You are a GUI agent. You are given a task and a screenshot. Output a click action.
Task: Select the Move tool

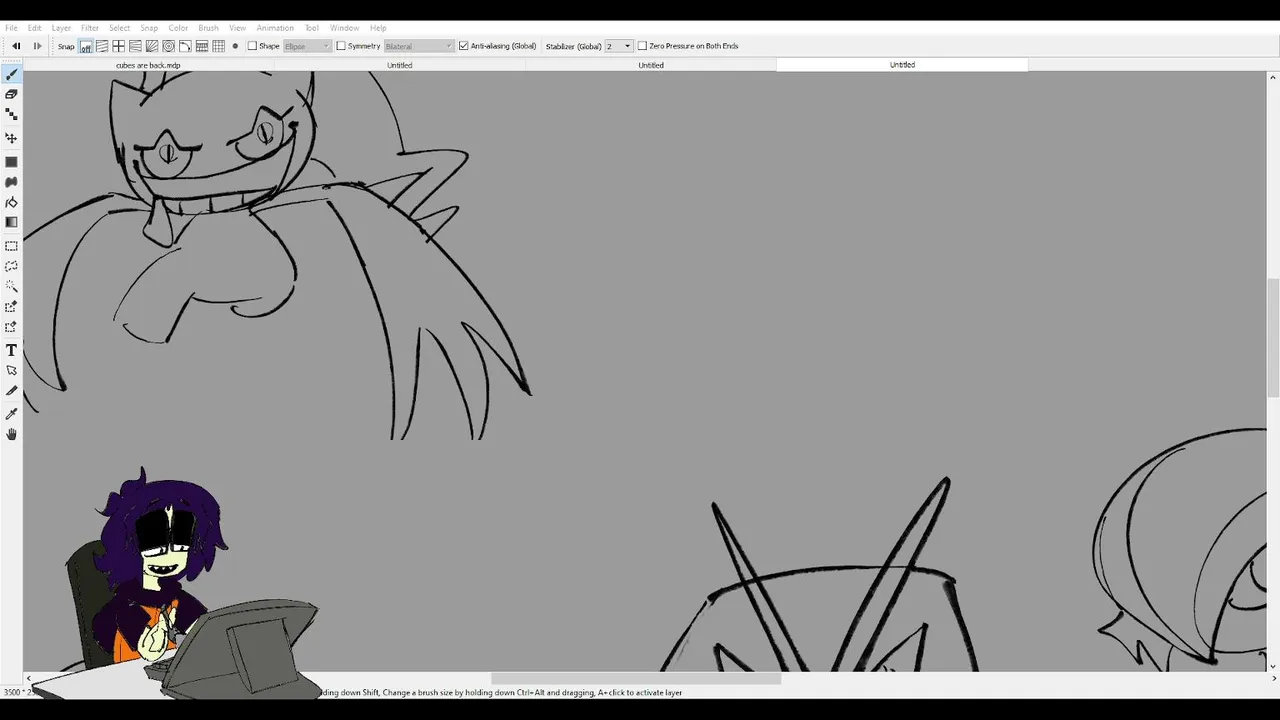(11, 138)
